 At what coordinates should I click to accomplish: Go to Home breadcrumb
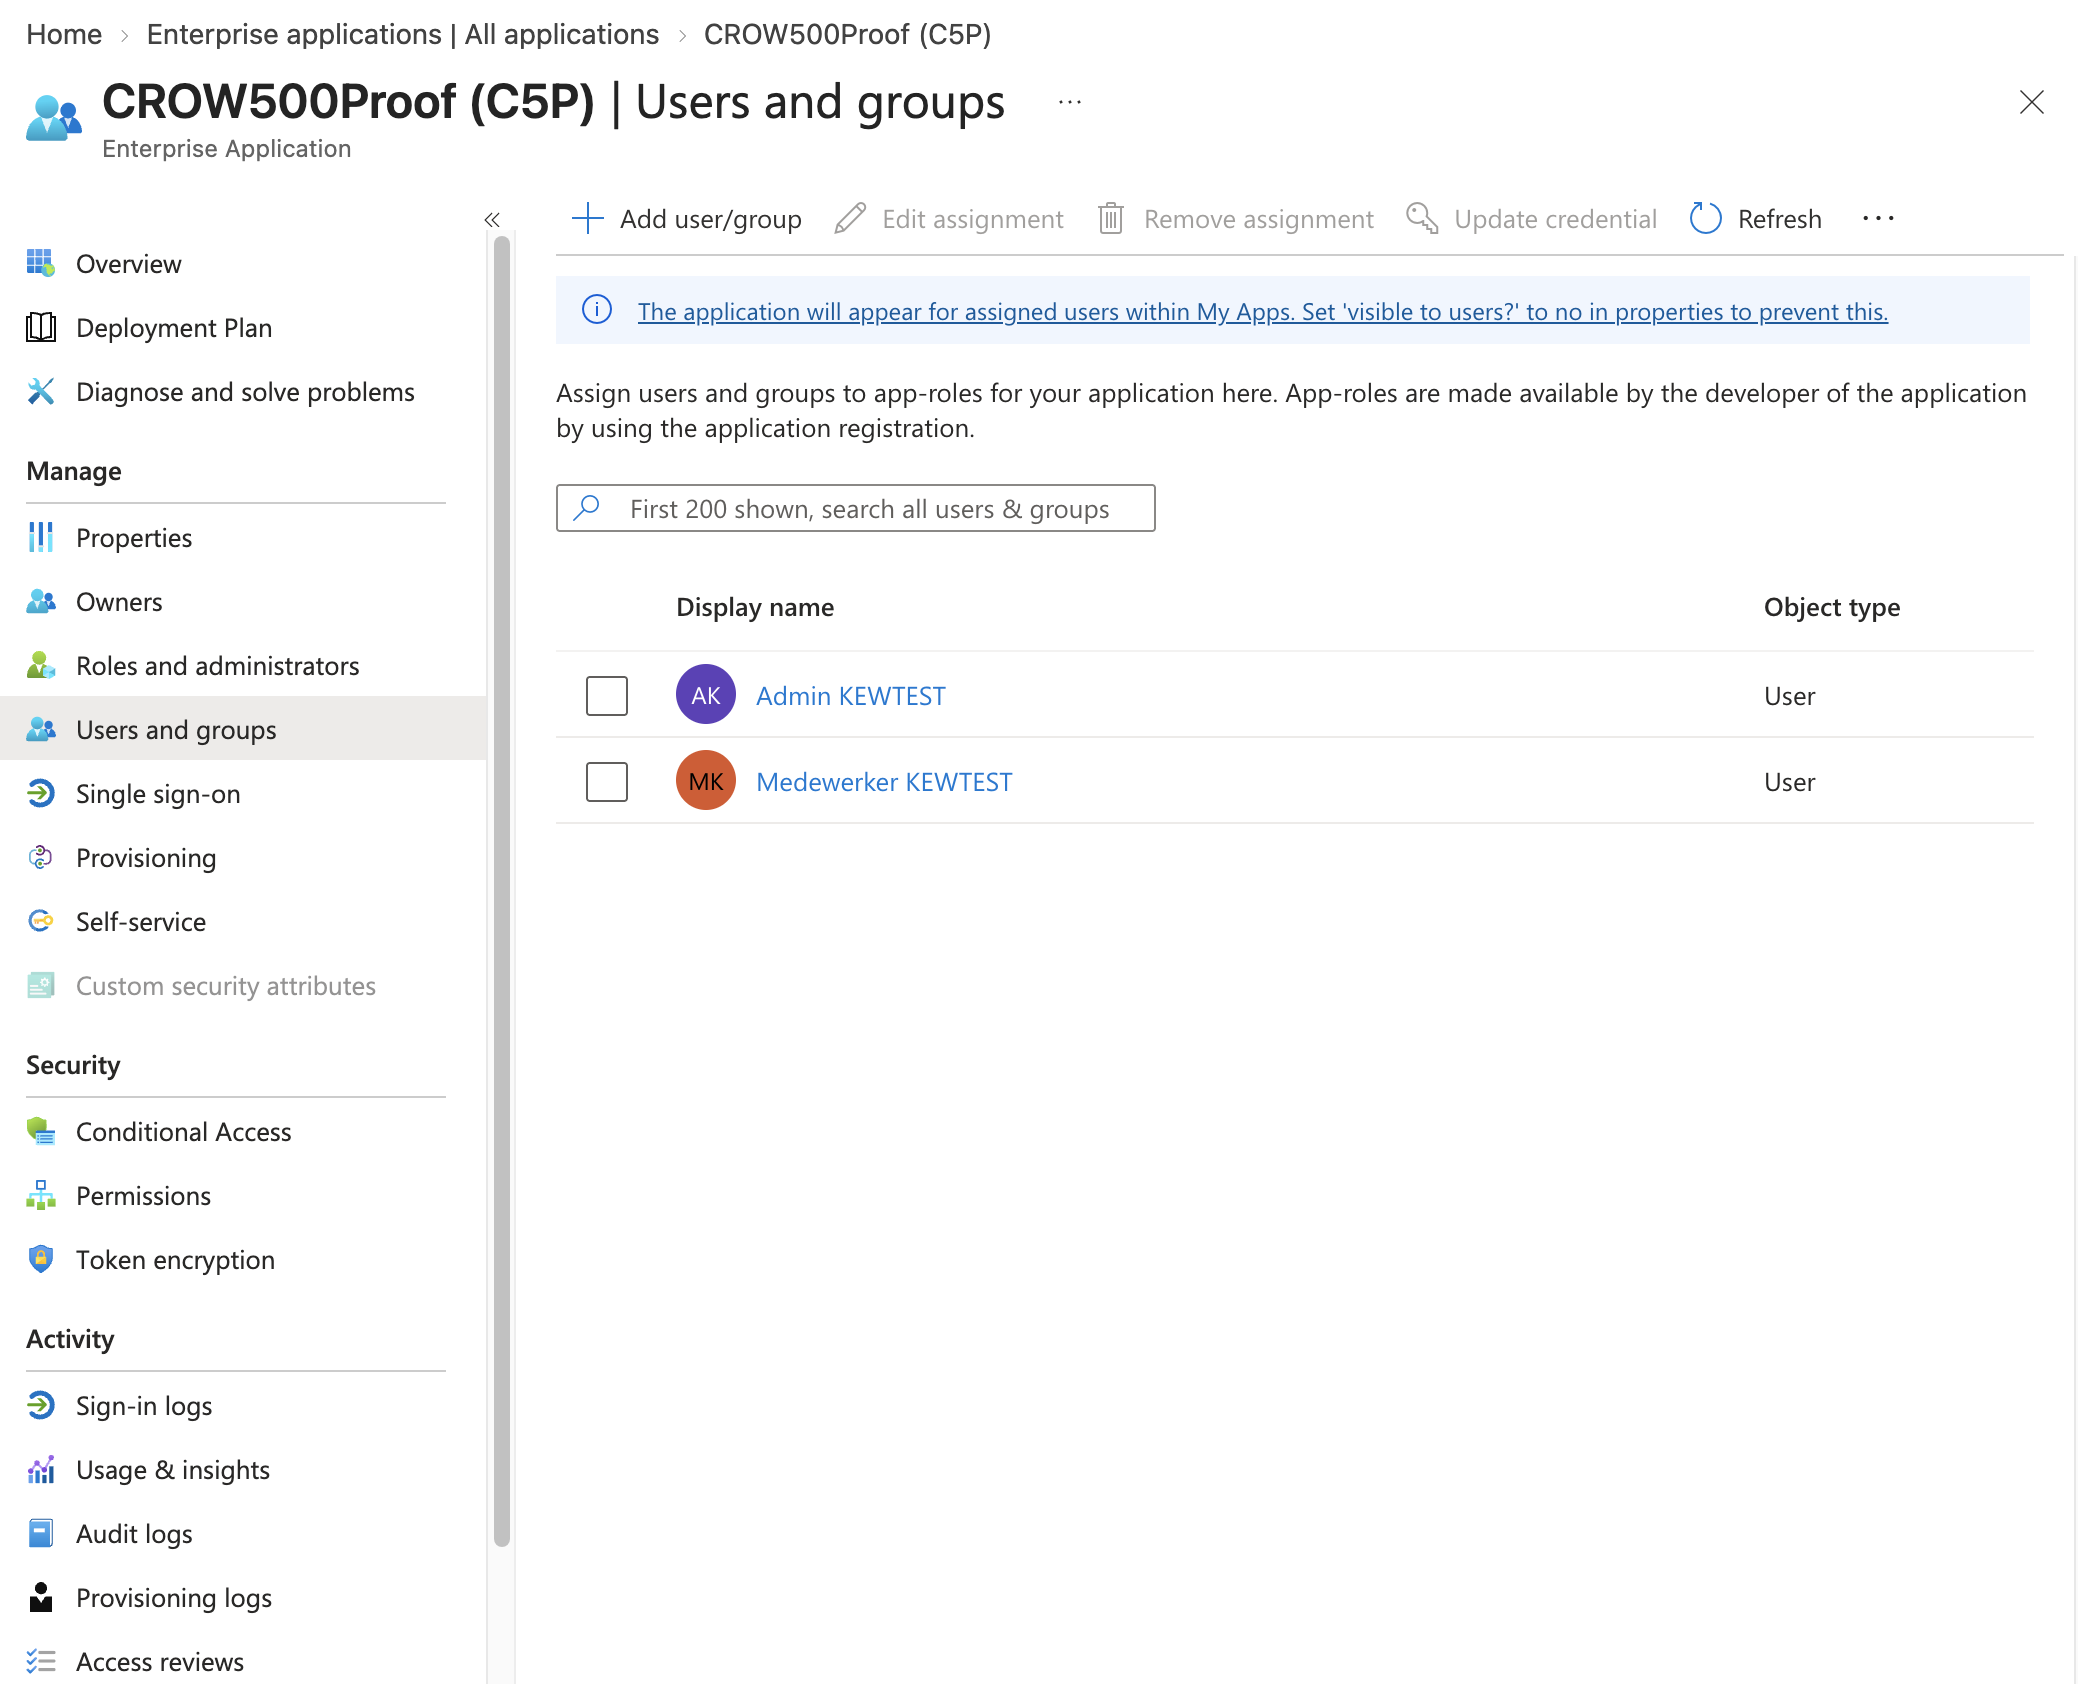click(64, 34)
